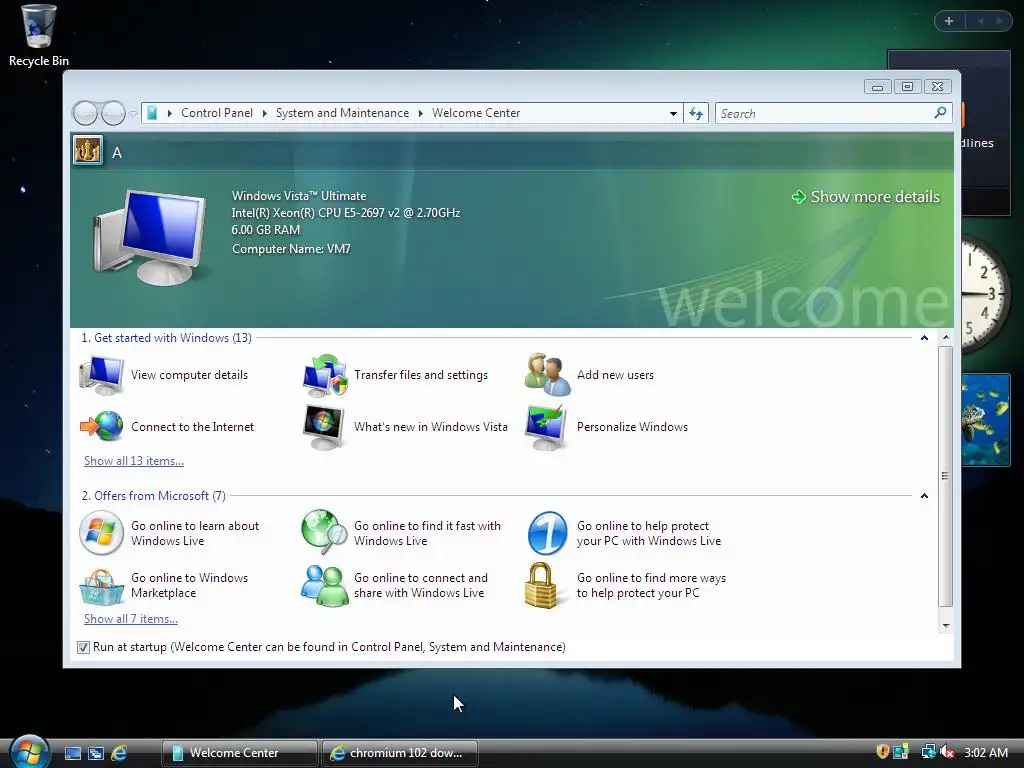
Task: Click the user account picture next to A
Action: (88, 151)
